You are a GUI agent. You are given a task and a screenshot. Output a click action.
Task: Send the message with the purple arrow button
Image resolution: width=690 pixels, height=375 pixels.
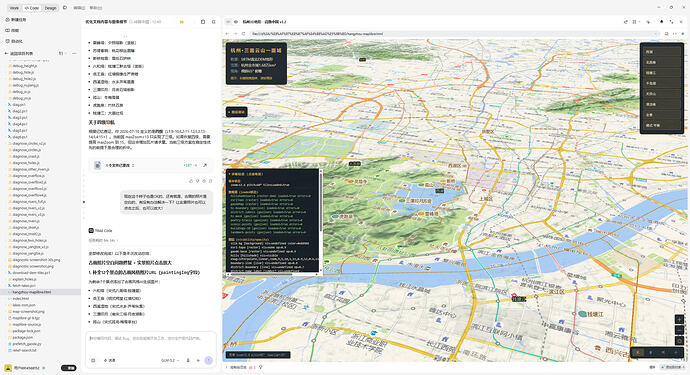(x=209, y=360)
